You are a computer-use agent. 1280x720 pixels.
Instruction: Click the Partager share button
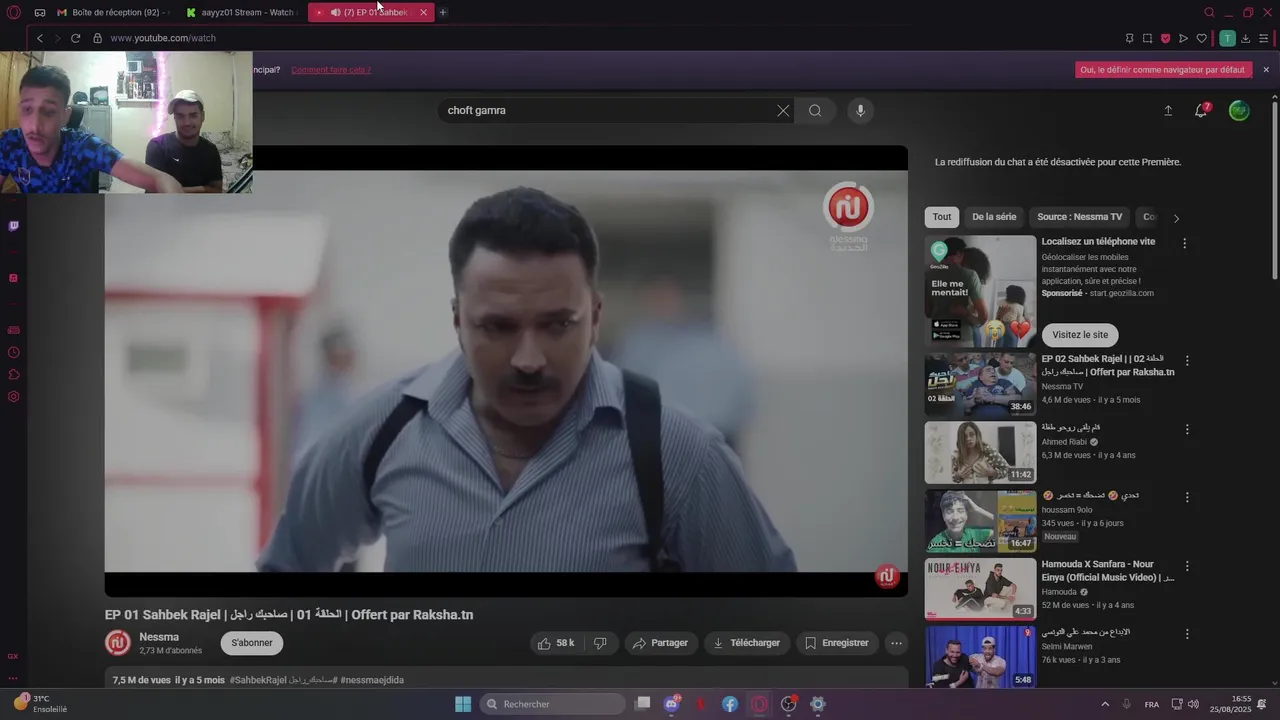point(661,643)
